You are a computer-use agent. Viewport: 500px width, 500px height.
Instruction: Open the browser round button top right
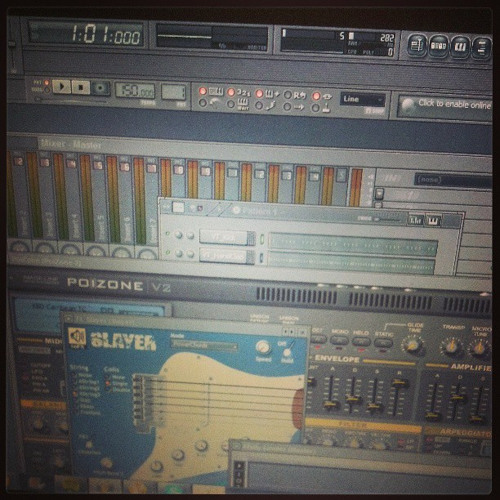coord(481,48)
